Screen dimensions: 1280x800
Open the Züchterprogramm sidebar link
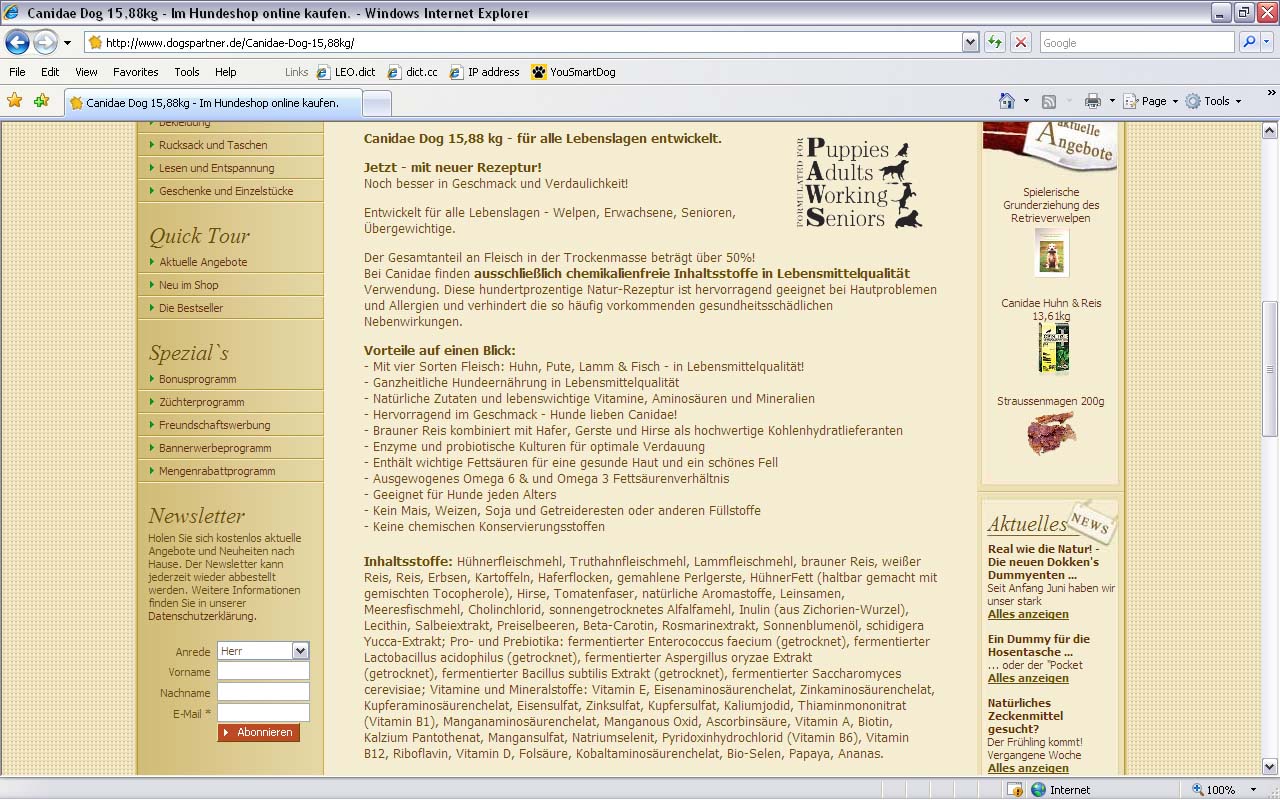201,402
